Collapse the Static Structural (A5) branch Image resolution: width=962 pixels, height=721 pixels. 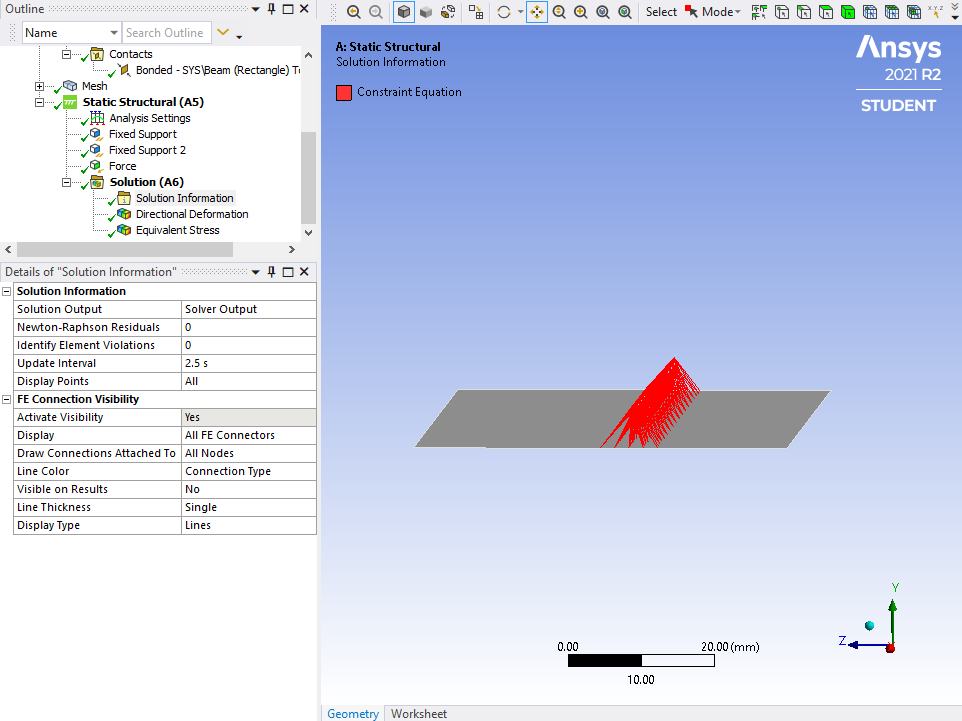39,102
